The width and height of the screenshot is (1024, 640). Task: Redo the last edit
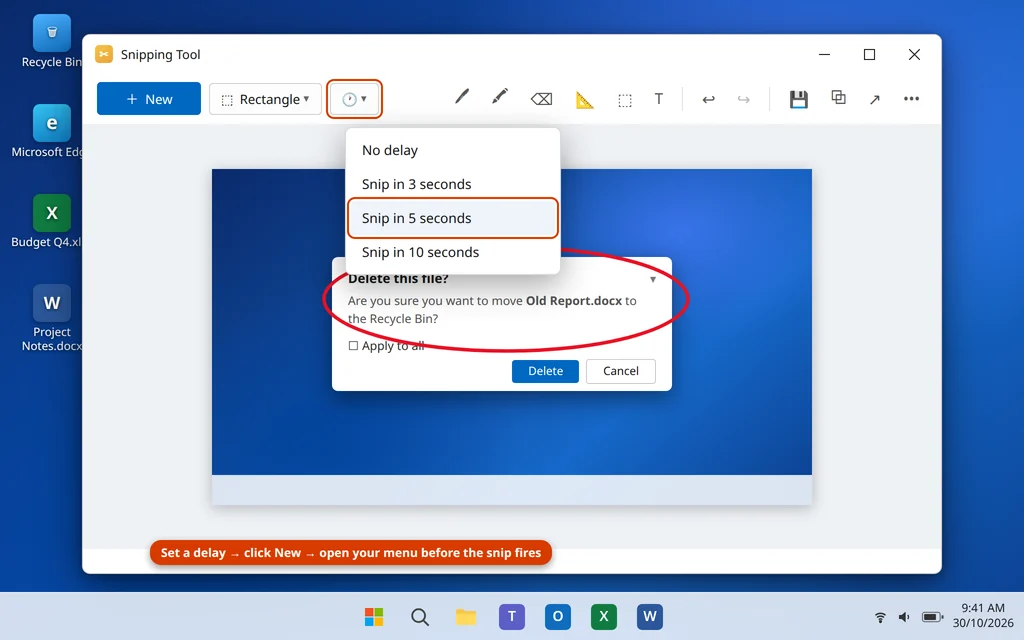pos(743,99)
